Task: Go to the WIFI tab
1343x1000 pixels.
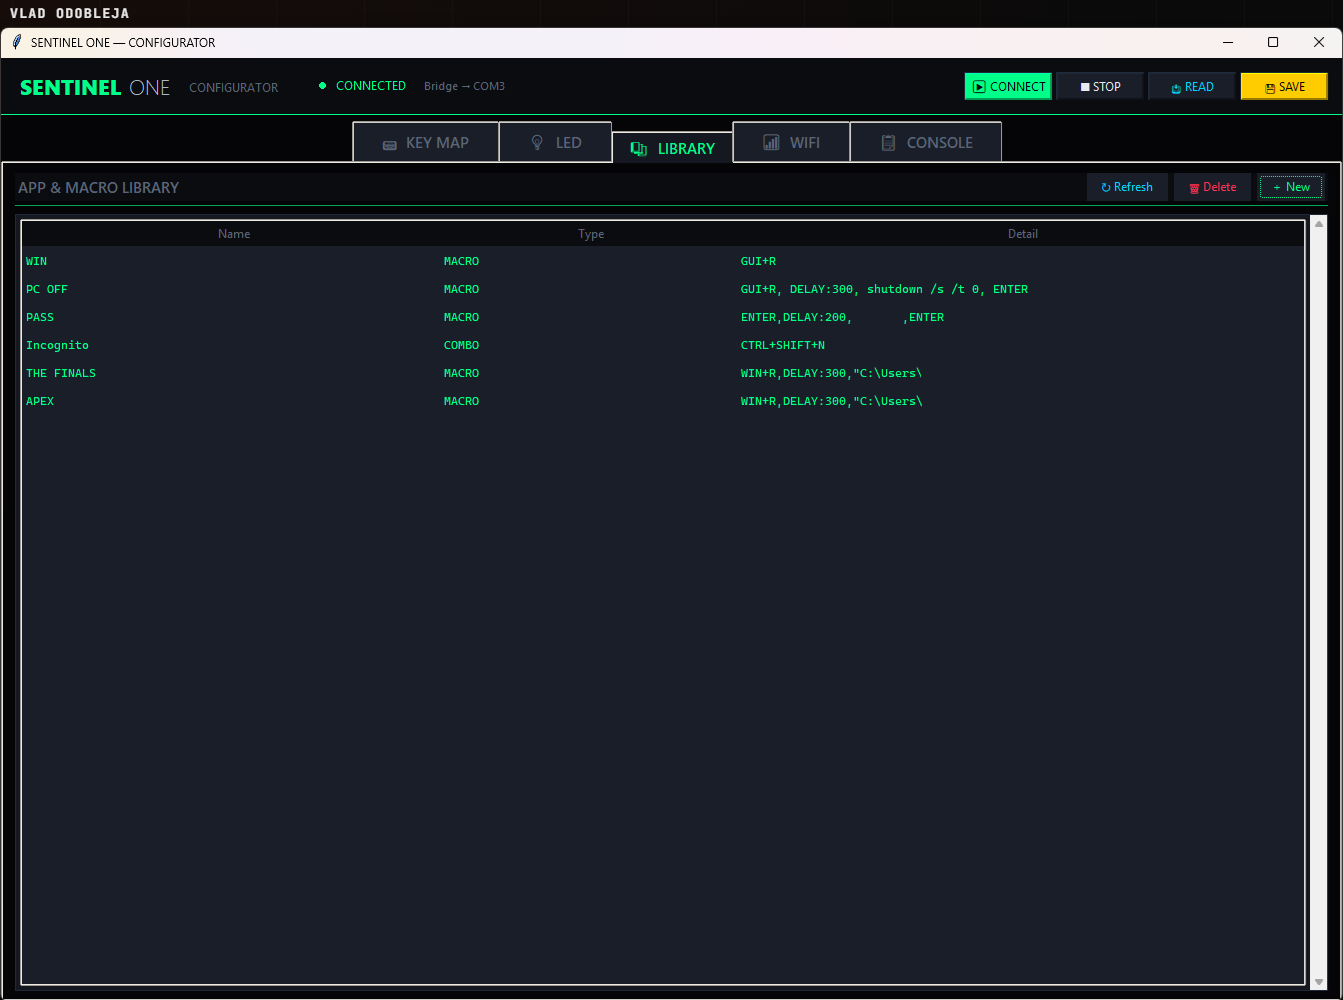Action: [x=791, y=142]
